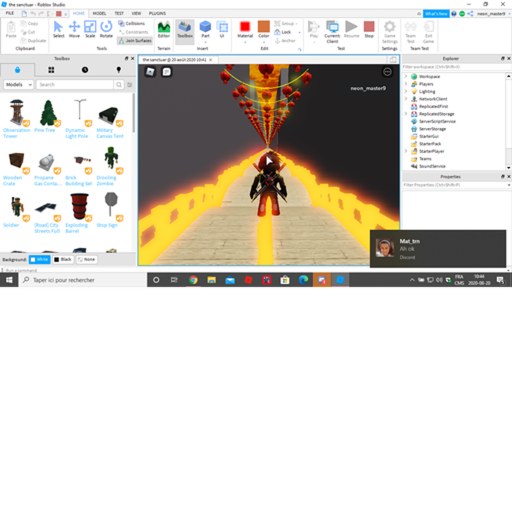Open the Color picker swatch
Screen dimensions: 512x512
264,29
